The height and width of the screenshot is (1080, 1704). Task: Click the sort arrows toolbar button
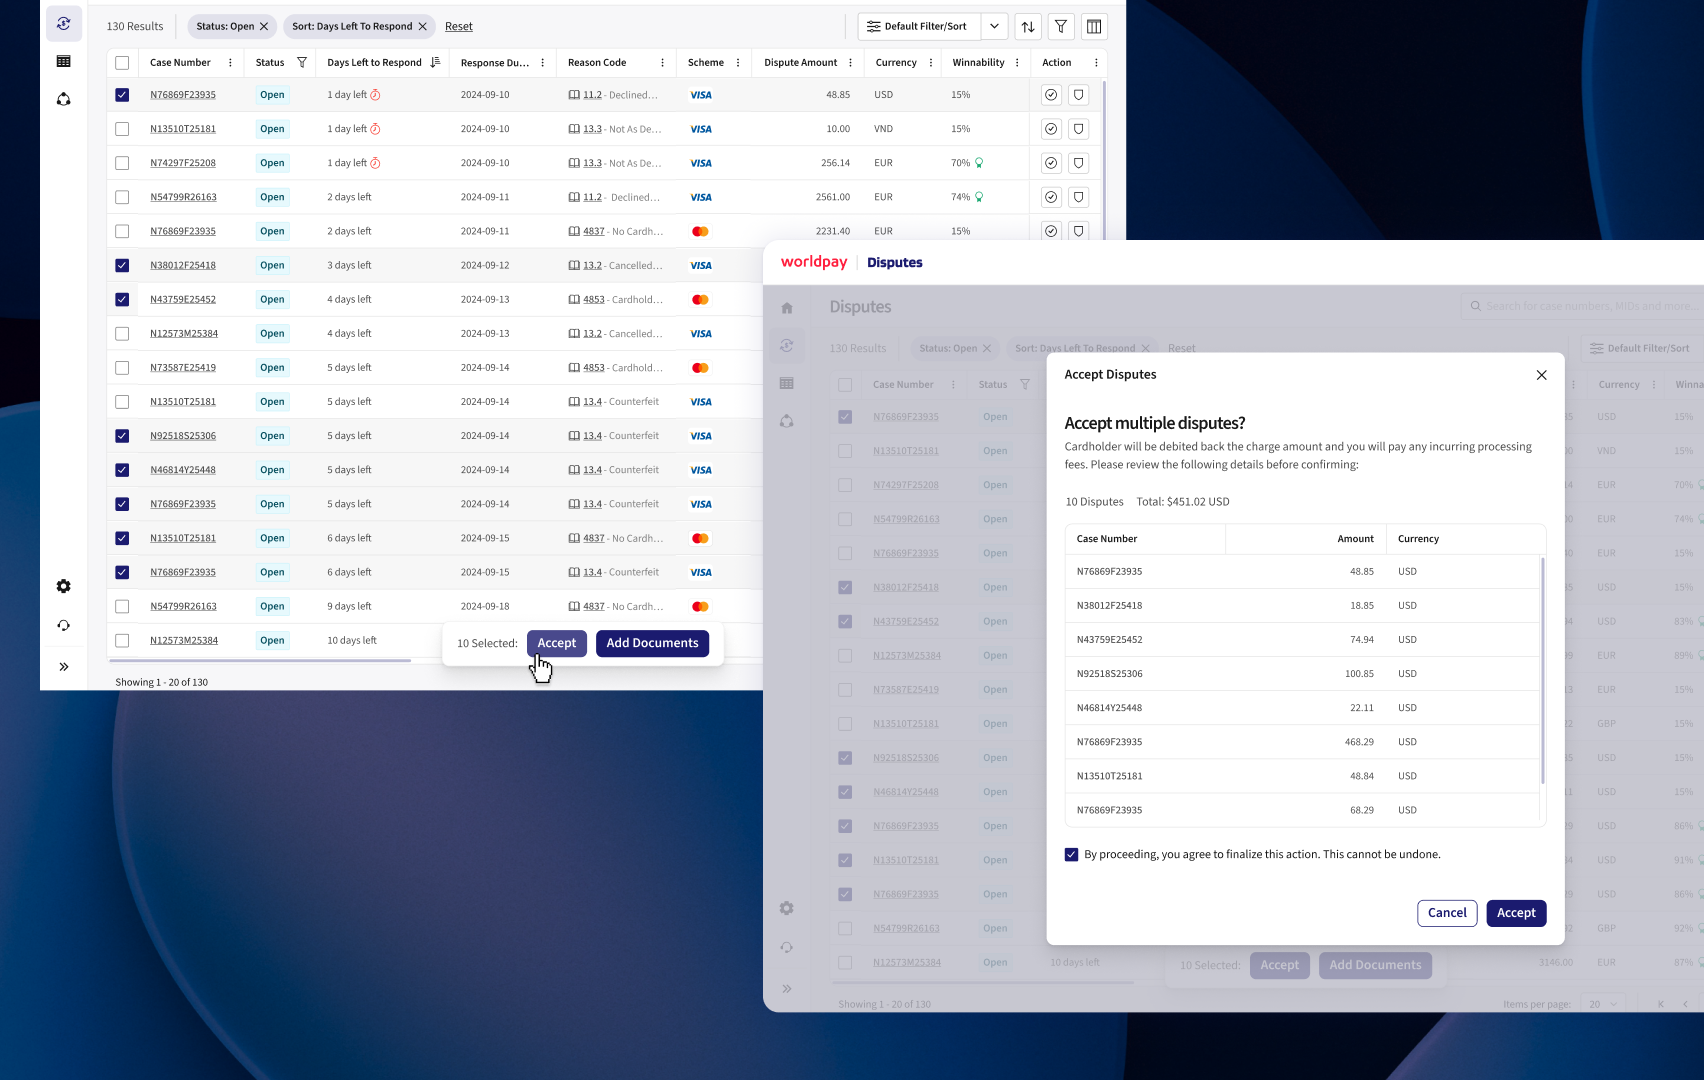click(1028, 26)
